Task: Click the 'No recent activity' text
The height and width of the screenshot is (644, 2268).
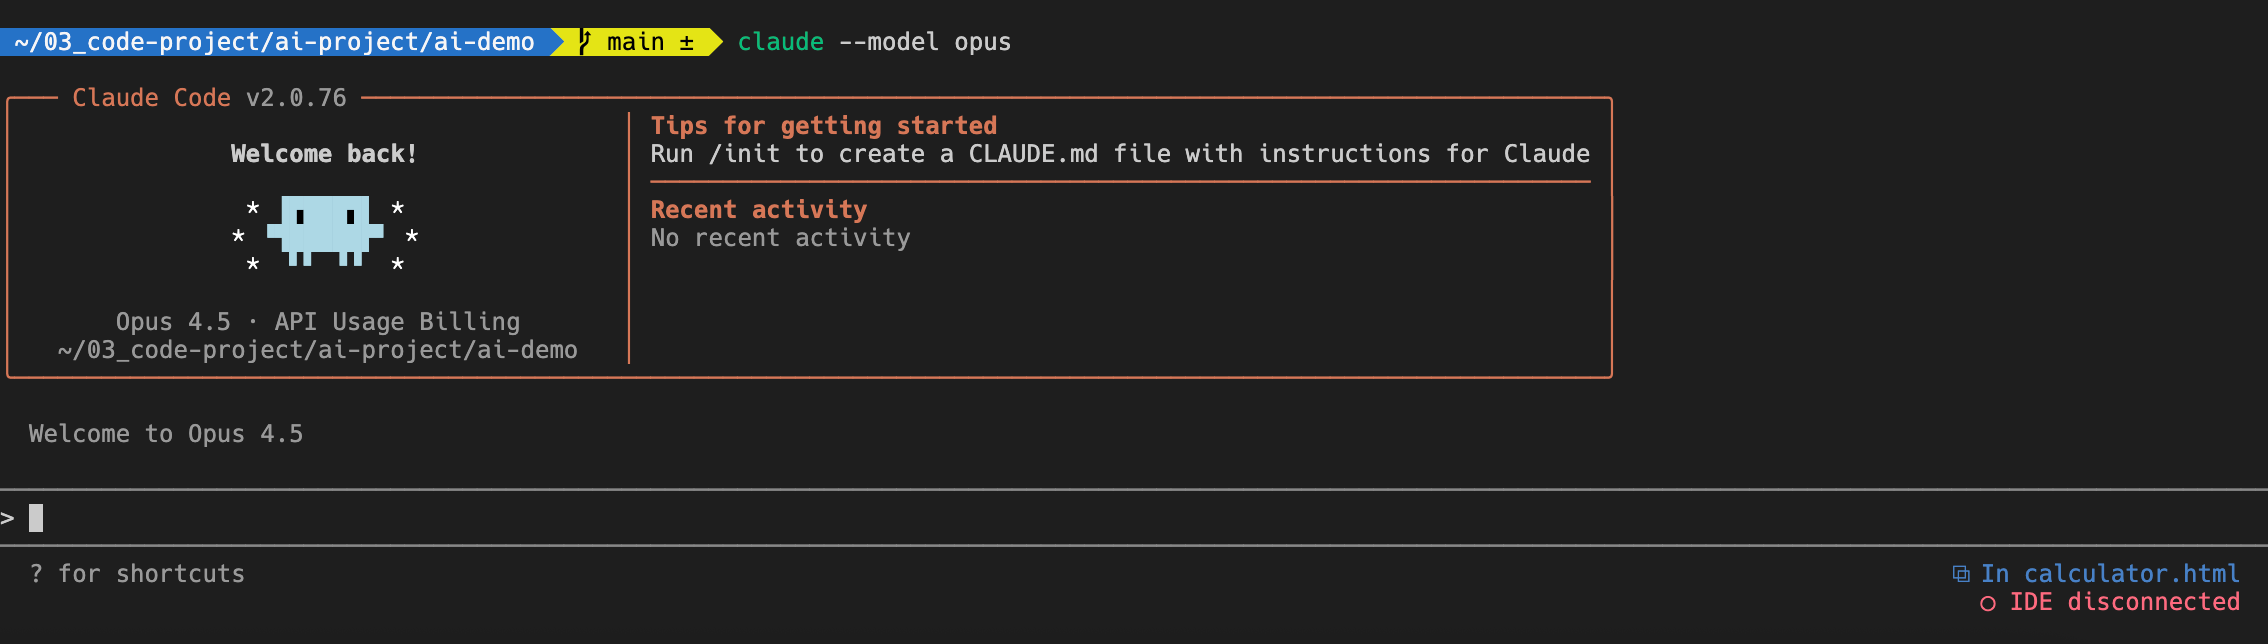Action: coord(780,238)
